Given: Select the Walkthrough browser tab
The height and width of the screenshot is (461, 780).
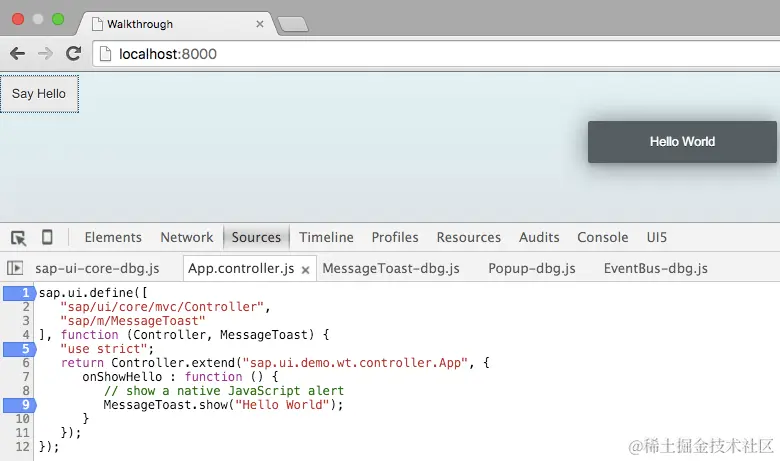Looking at the screenshot, I should [177, 24].
